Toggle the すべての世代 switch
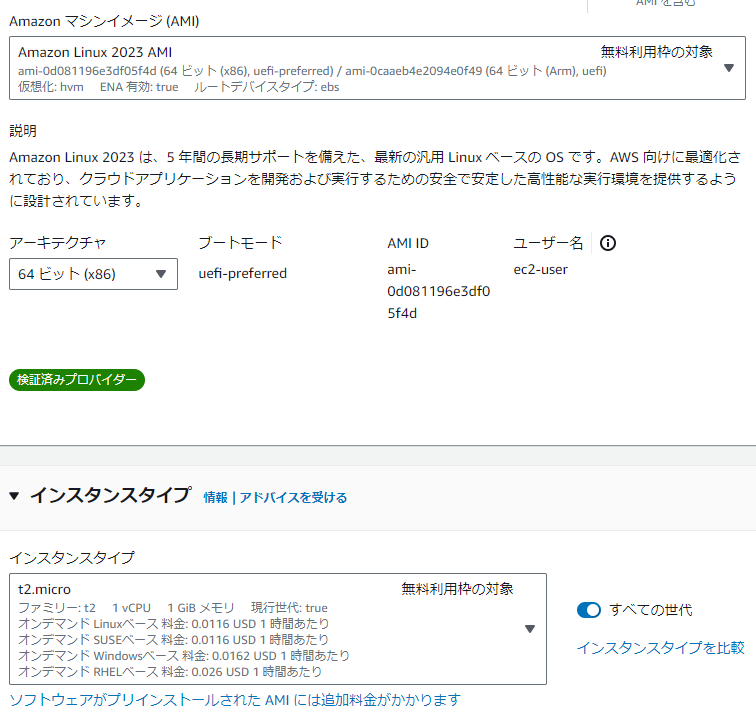This screenshot has height=717, width=756. coord(589,610)
